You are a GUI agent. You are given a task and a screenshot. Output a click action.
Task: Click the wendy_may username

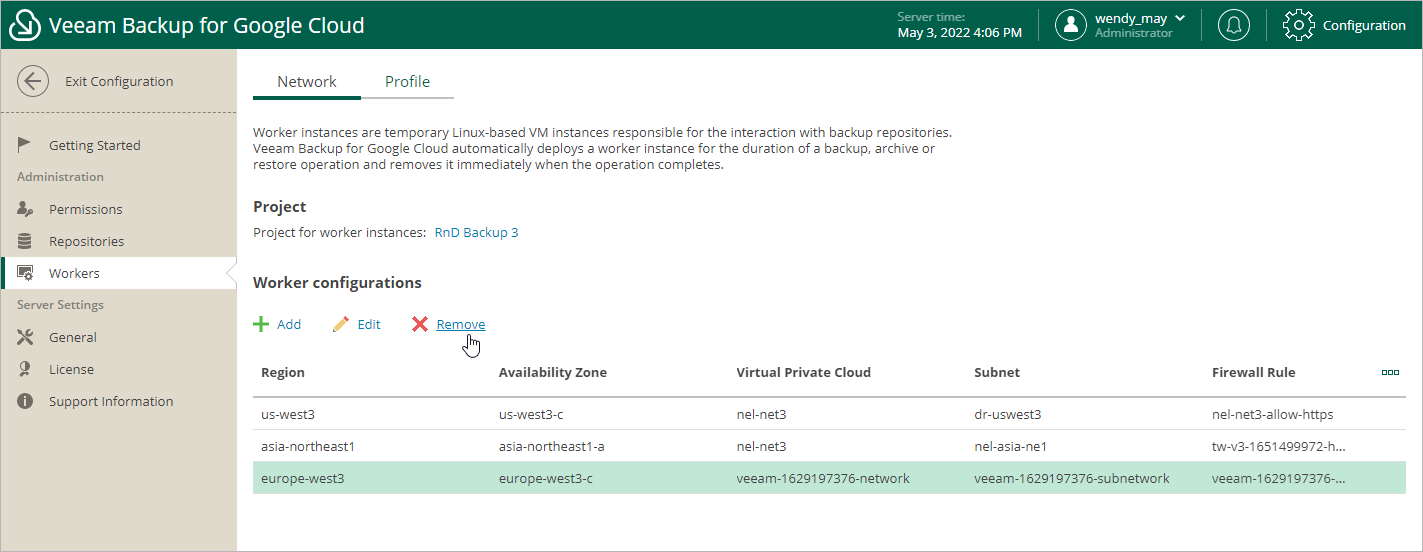pyautogui.click(x=1131, y=18)
